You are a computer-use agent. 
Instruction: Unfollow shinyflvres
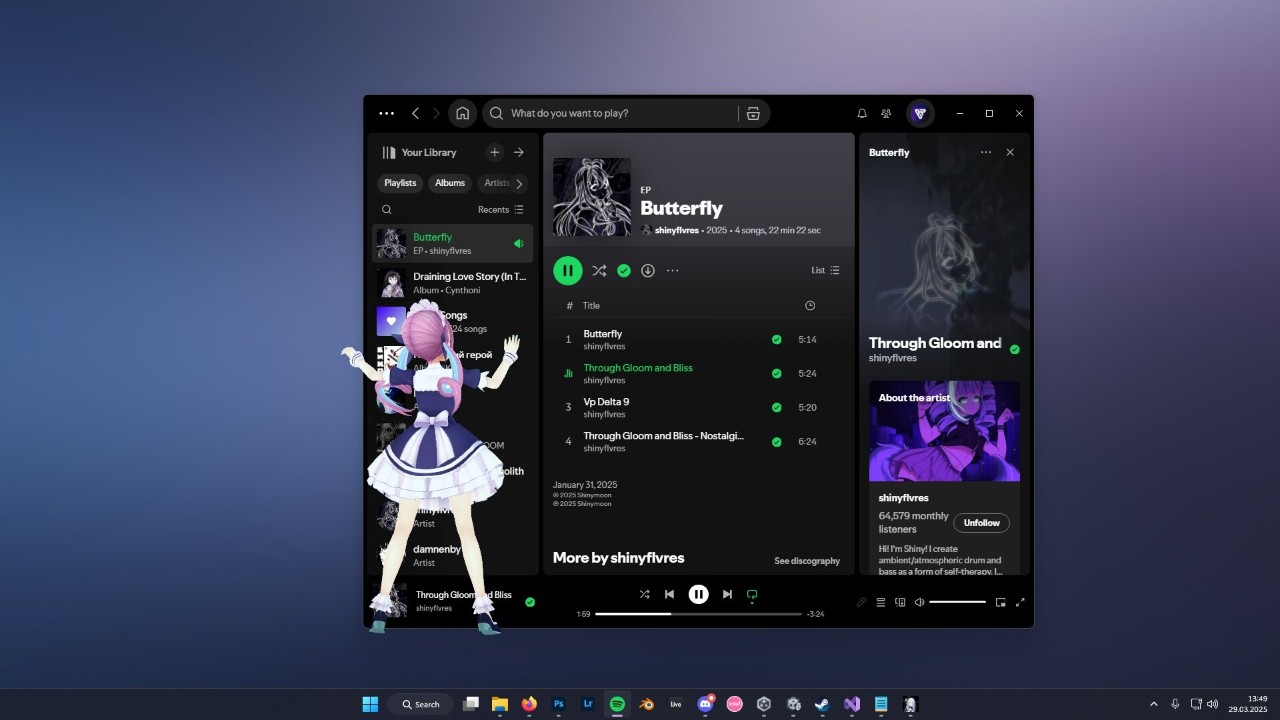click(x=982, y=523)
